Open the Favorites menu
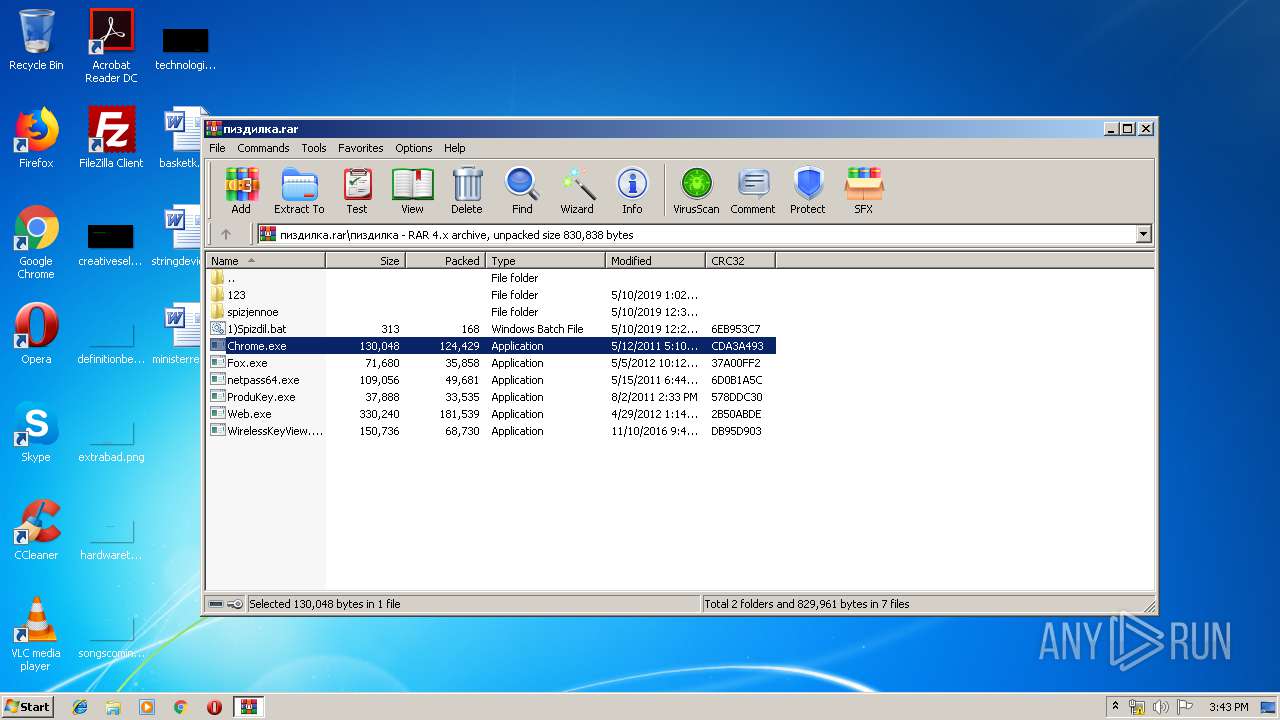The image size is (1280, 720). (x=361, y=148)
